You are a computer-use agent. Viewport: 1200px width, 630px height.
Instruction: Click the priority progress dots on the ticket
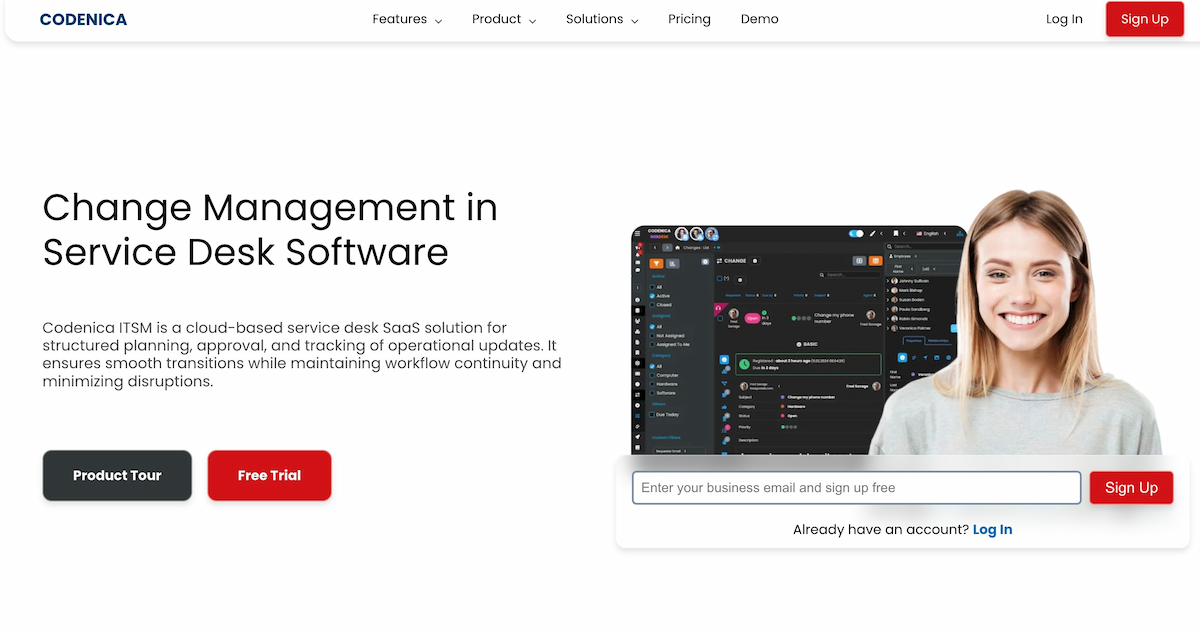pos(799,317)
